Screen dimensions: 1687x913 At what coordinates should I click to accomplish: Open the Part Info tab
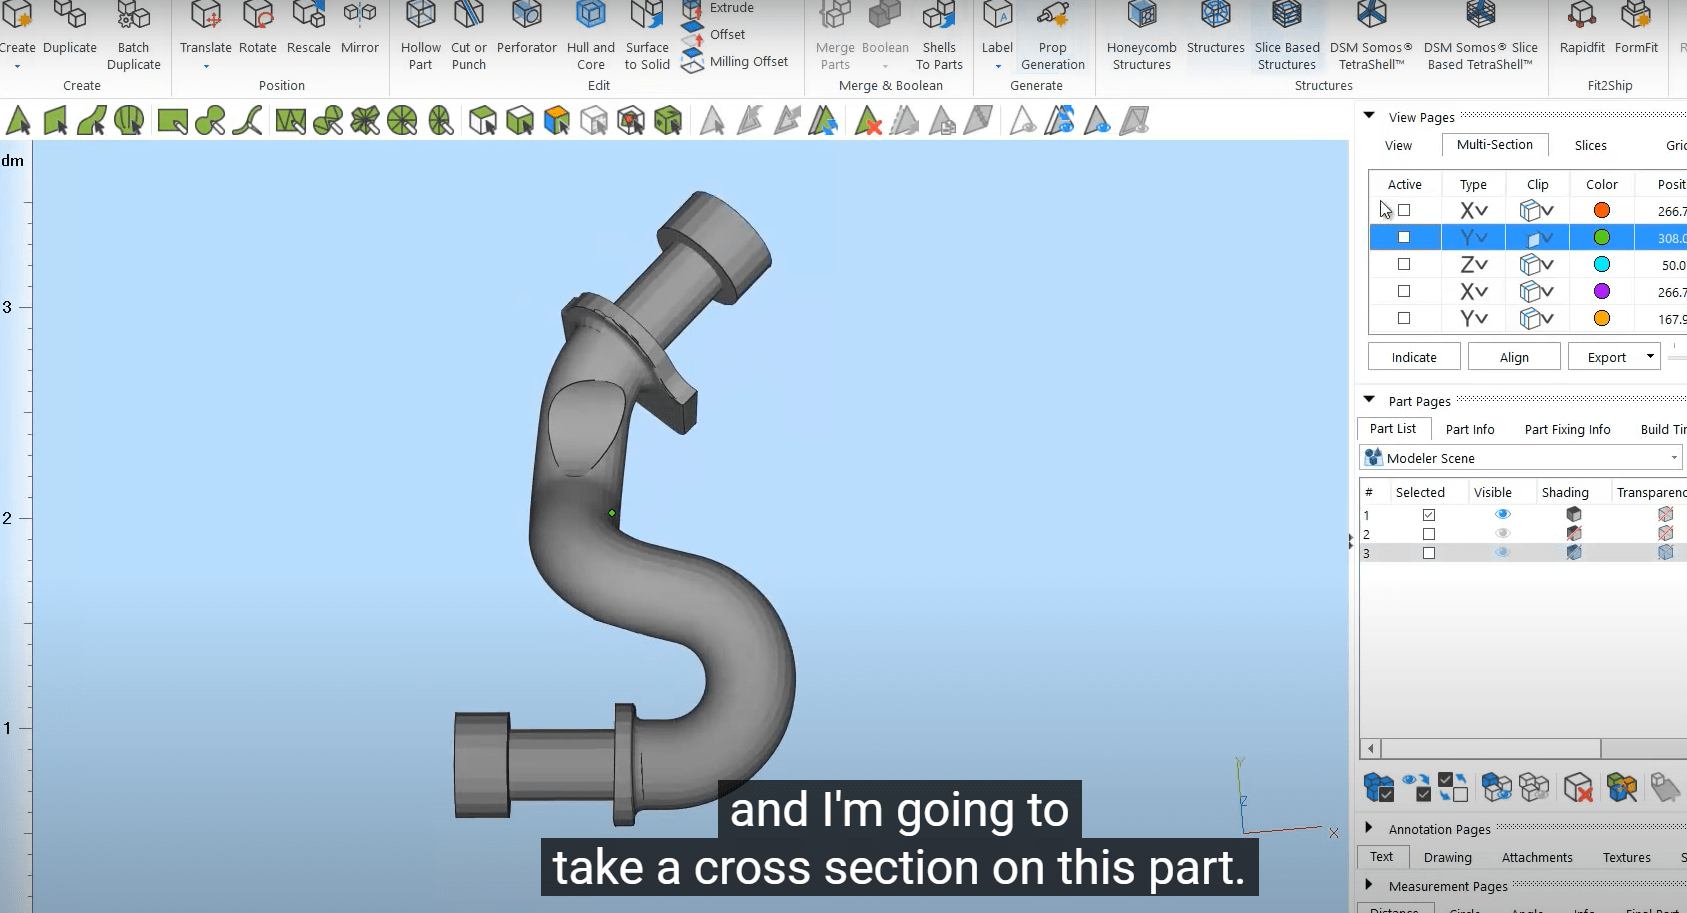(x=1469, y=429)
